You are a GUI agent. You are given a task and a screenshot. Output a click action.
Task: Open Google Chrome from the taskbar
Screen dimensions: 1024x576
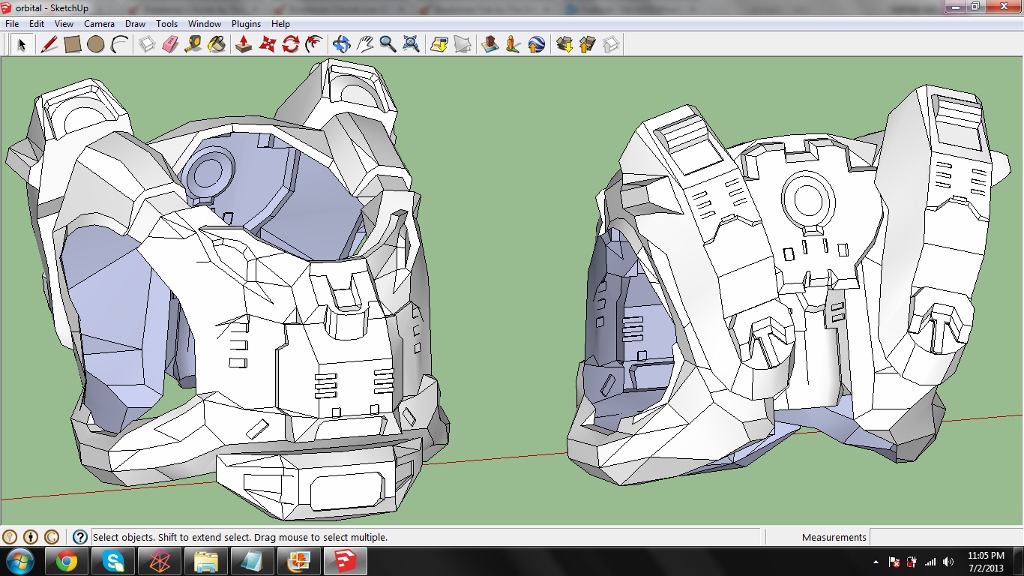[67, 561]
